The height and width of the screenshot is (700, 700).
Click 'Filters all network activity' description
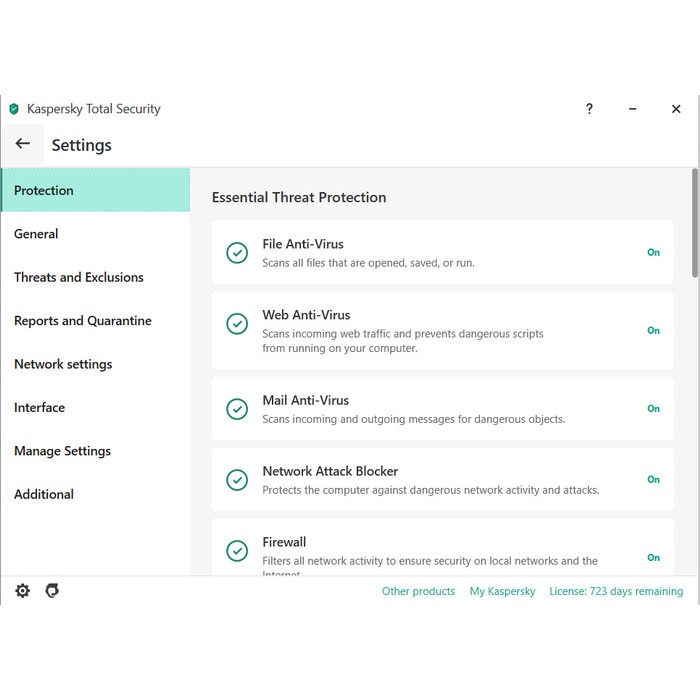pyautogui.click(x=429, y=566)
